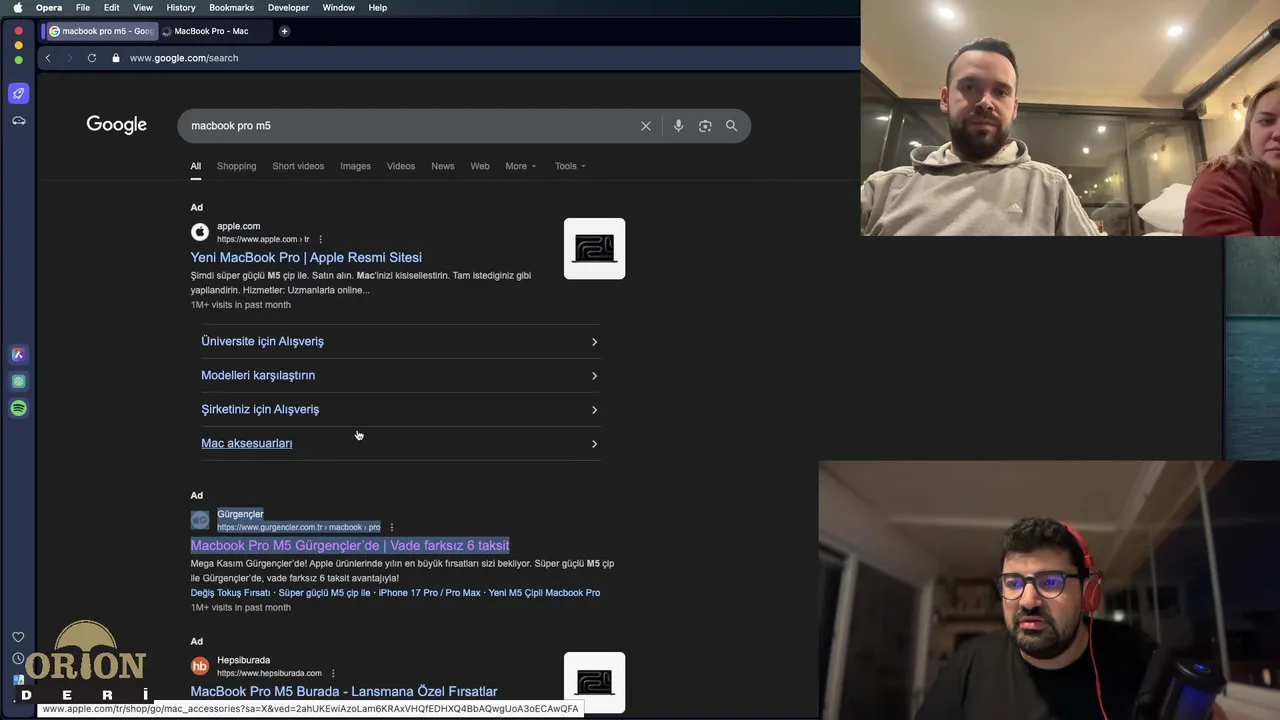Switch to the Short videos tab
The height and width of the screenshot is (720, 1280).
pyautogui.click(x=298, y=166)
